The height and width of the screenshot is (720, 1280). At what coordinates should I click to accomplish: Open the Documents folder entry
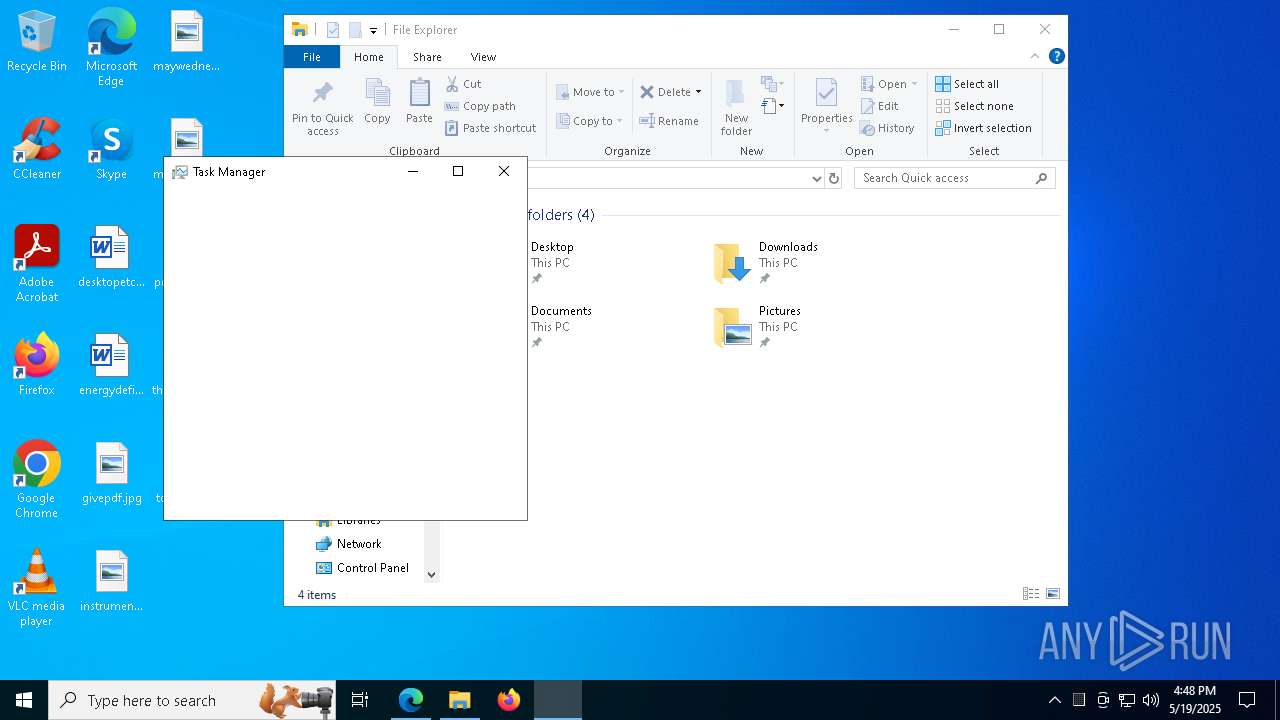(561, 327)
